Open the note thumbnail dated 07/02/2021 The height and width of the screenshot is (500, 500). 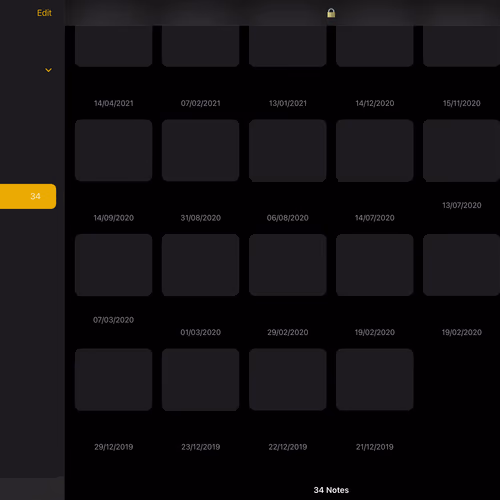201,46
